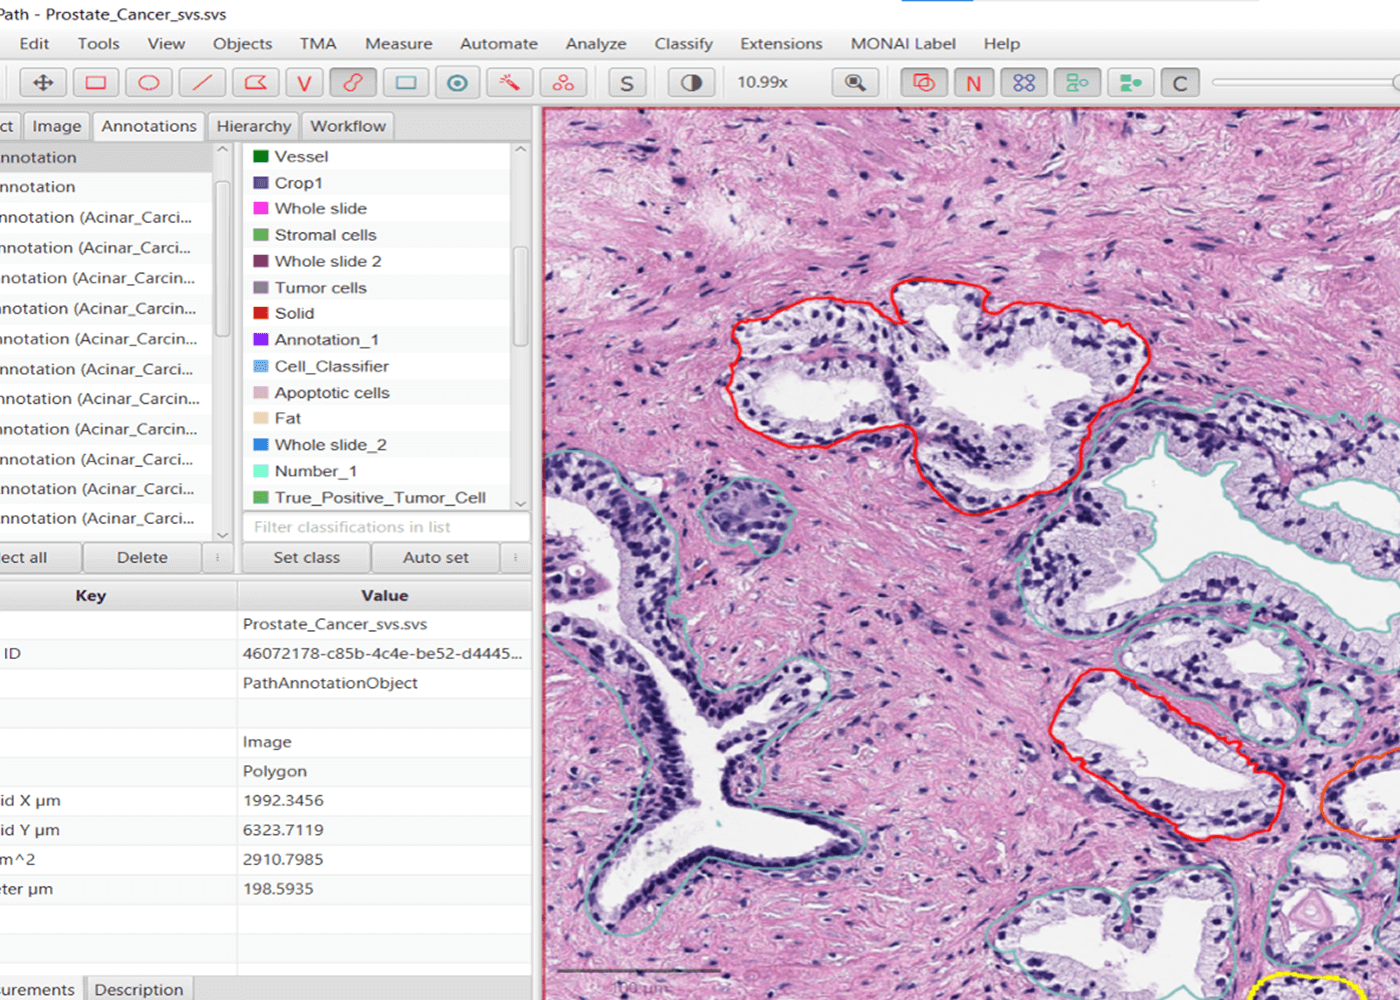Image resolution: width=1400 pixels, height=1000 pixels.
Task: Activate the Move tool
Action: pyautogui.click(x=42, y=82)
